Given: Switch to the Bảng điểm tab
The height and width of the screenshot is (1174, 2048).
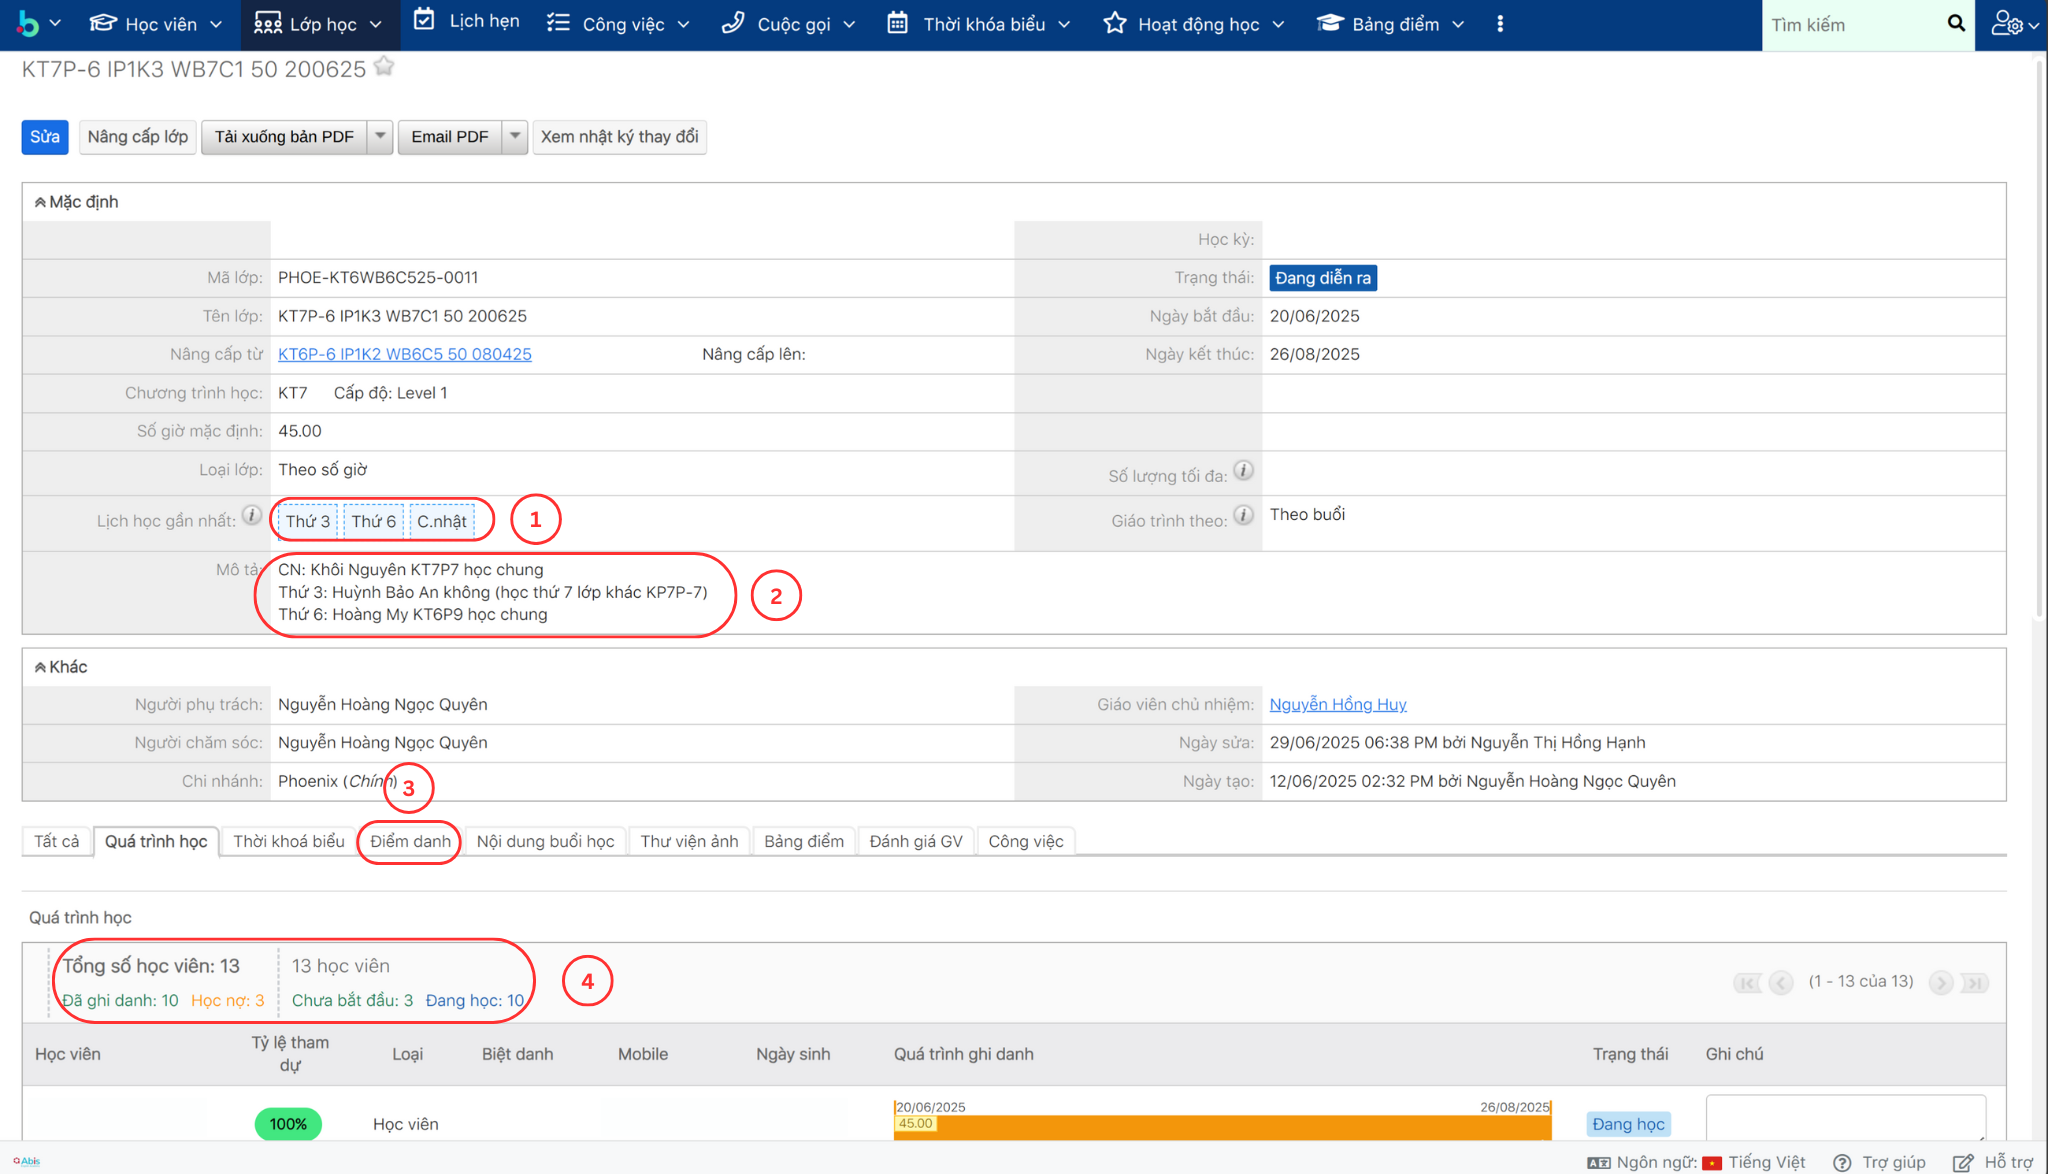Looking at the screenshot, I should (803, 842).
